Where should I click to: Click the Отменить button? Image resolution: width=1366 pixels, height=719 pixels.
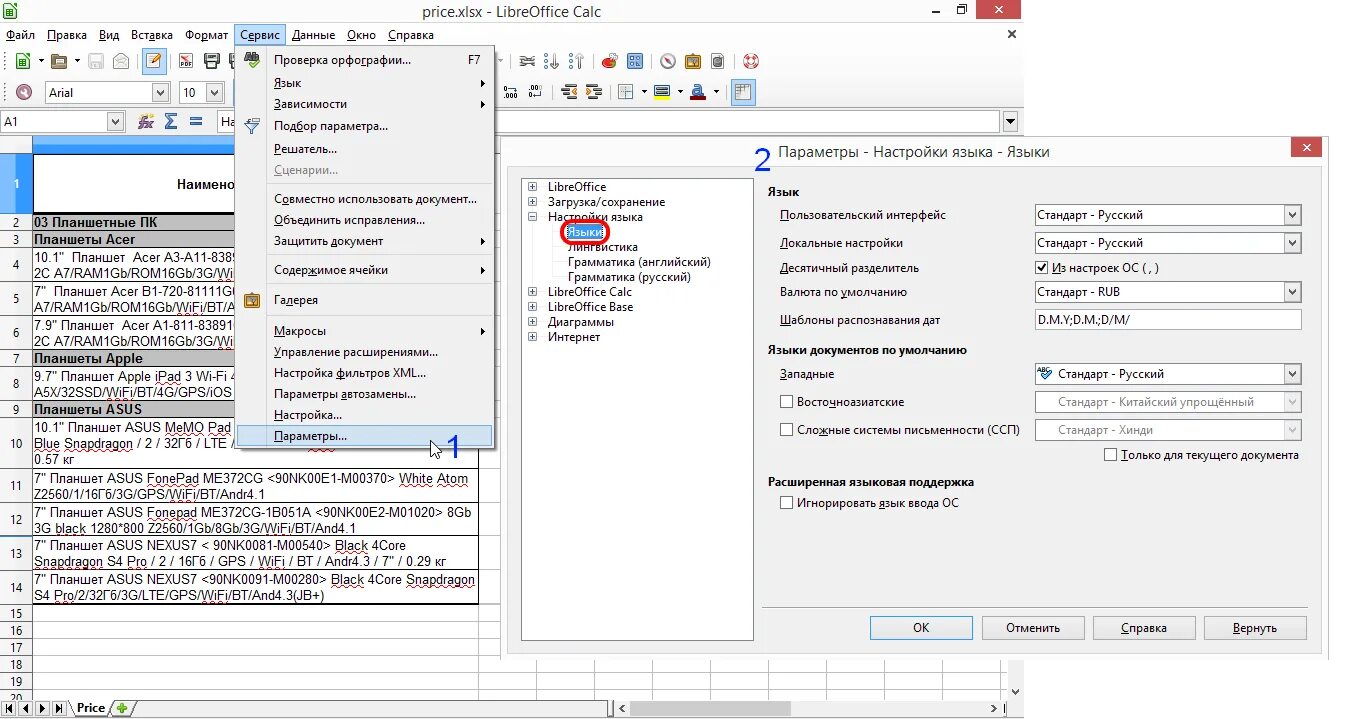1033,628
